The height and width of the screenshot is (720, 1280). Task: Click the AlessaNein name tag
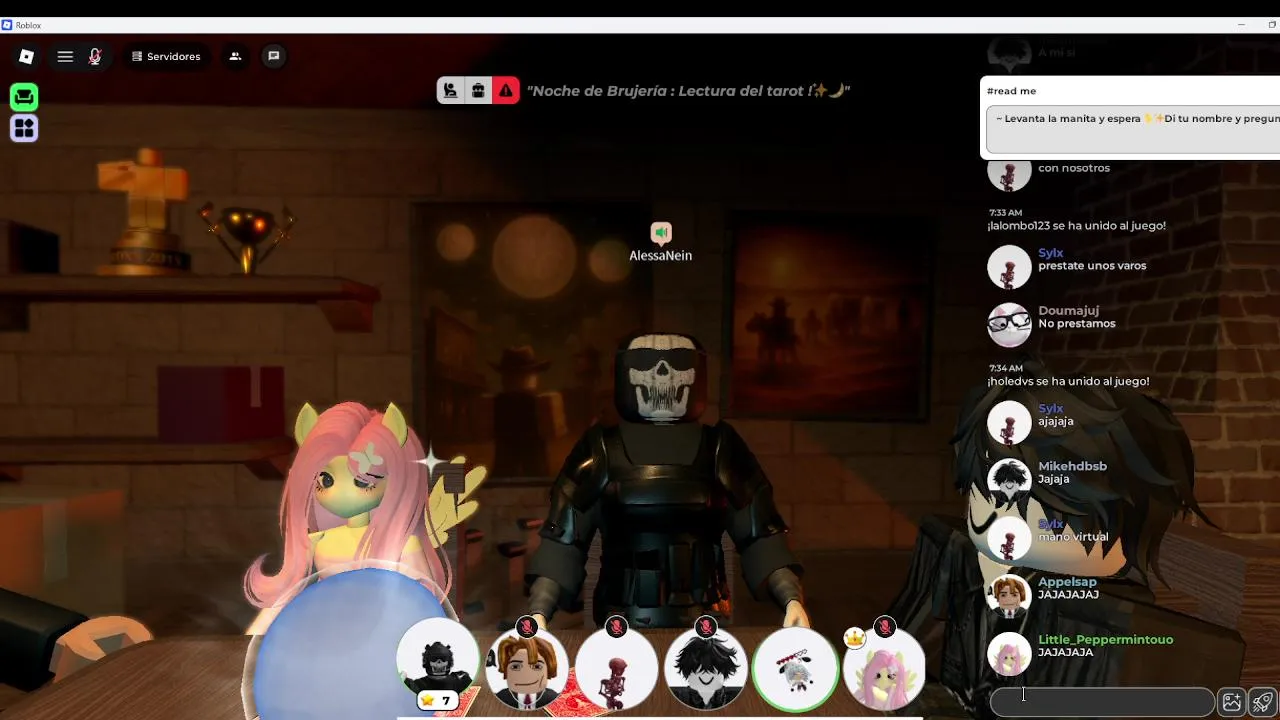coord(660,256)
